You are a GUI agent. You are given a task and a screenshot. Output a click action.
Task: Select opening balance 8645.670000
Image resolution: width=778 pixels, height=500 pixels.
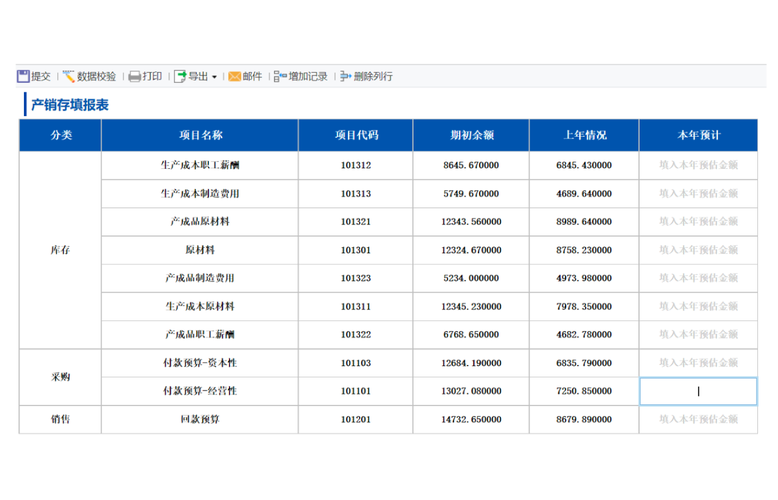click(x=471, y=165)
